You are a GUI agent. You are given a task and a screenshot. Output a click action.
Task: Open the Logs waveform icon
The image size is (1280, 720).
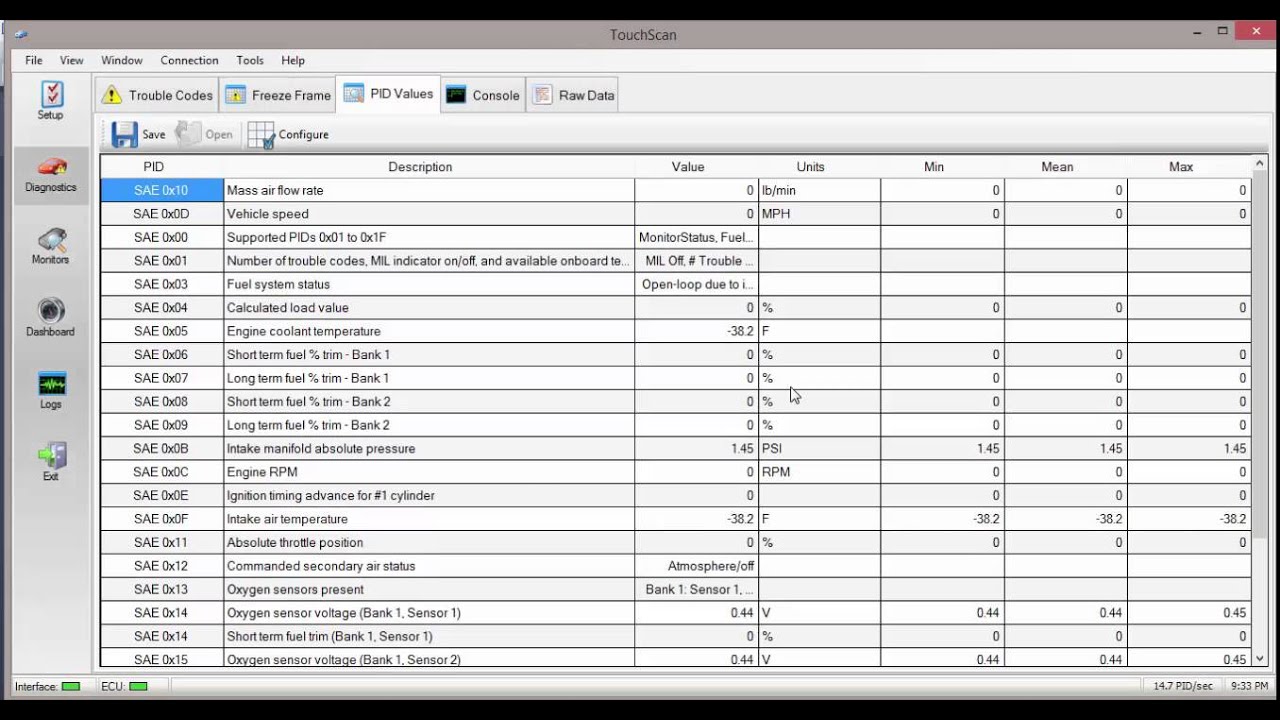click(x=51, y=384)
